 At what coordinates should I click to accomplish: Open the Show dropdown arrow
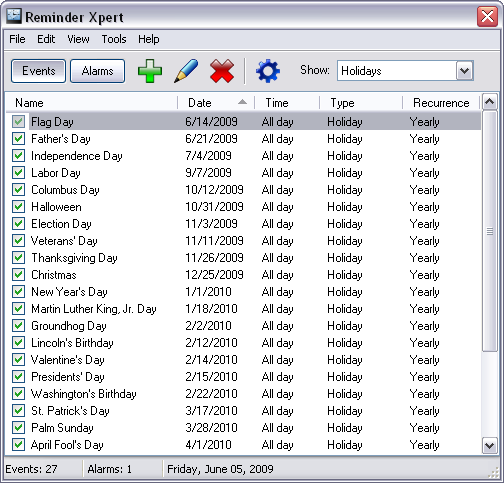click(465, 71)
